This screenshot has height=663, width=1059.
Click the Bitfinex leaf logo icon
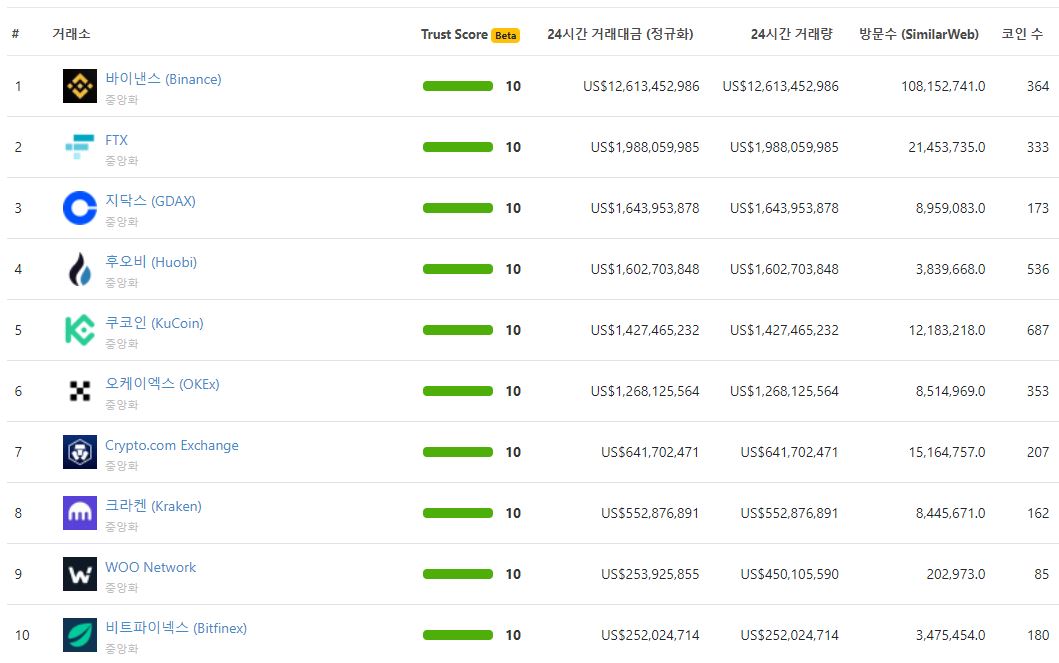tap(80, 635)
